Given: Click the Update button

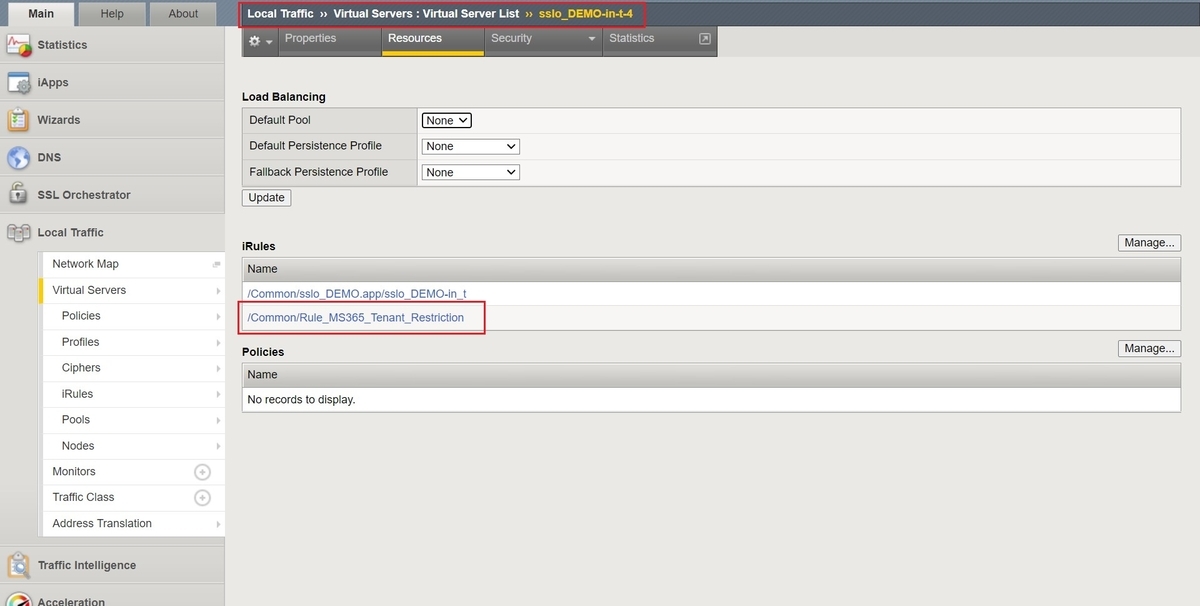Looking at the screenshot, I should [x=265, y=197].
